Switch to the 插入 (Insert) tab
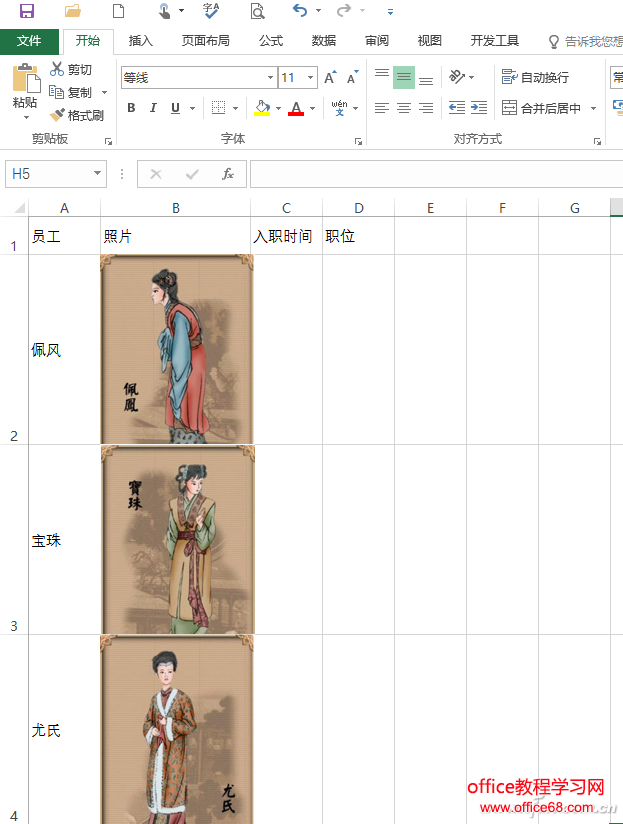The height and width of the screenshot is (824, 623). (141, 41)
